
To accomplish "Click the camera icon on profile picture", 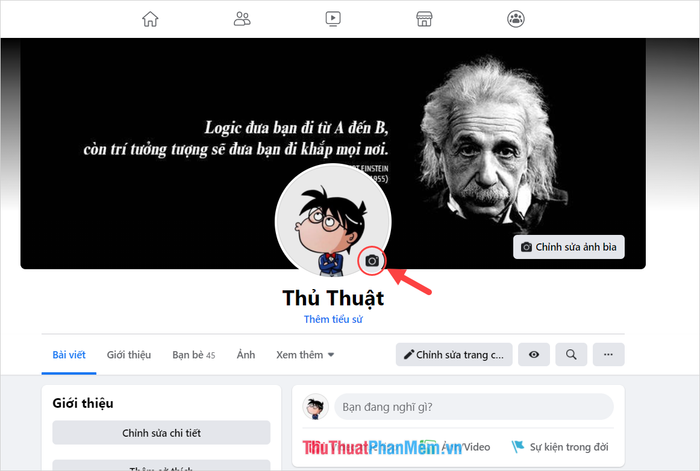I will point(372,261).
